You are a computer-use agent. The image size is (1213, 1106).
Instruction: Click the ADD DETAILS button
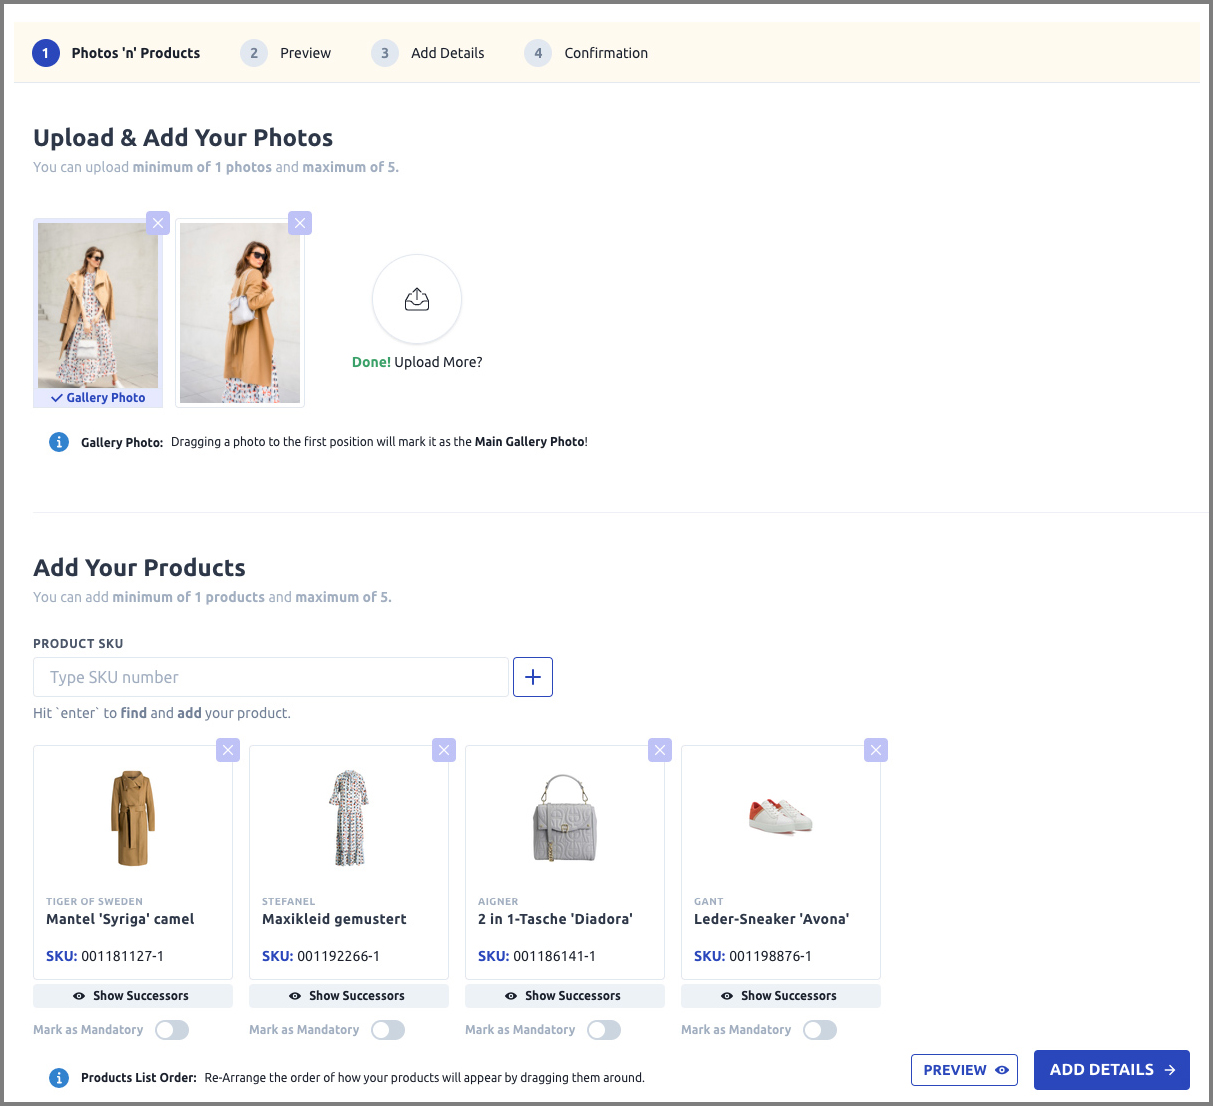(x=1112, y=1070)
